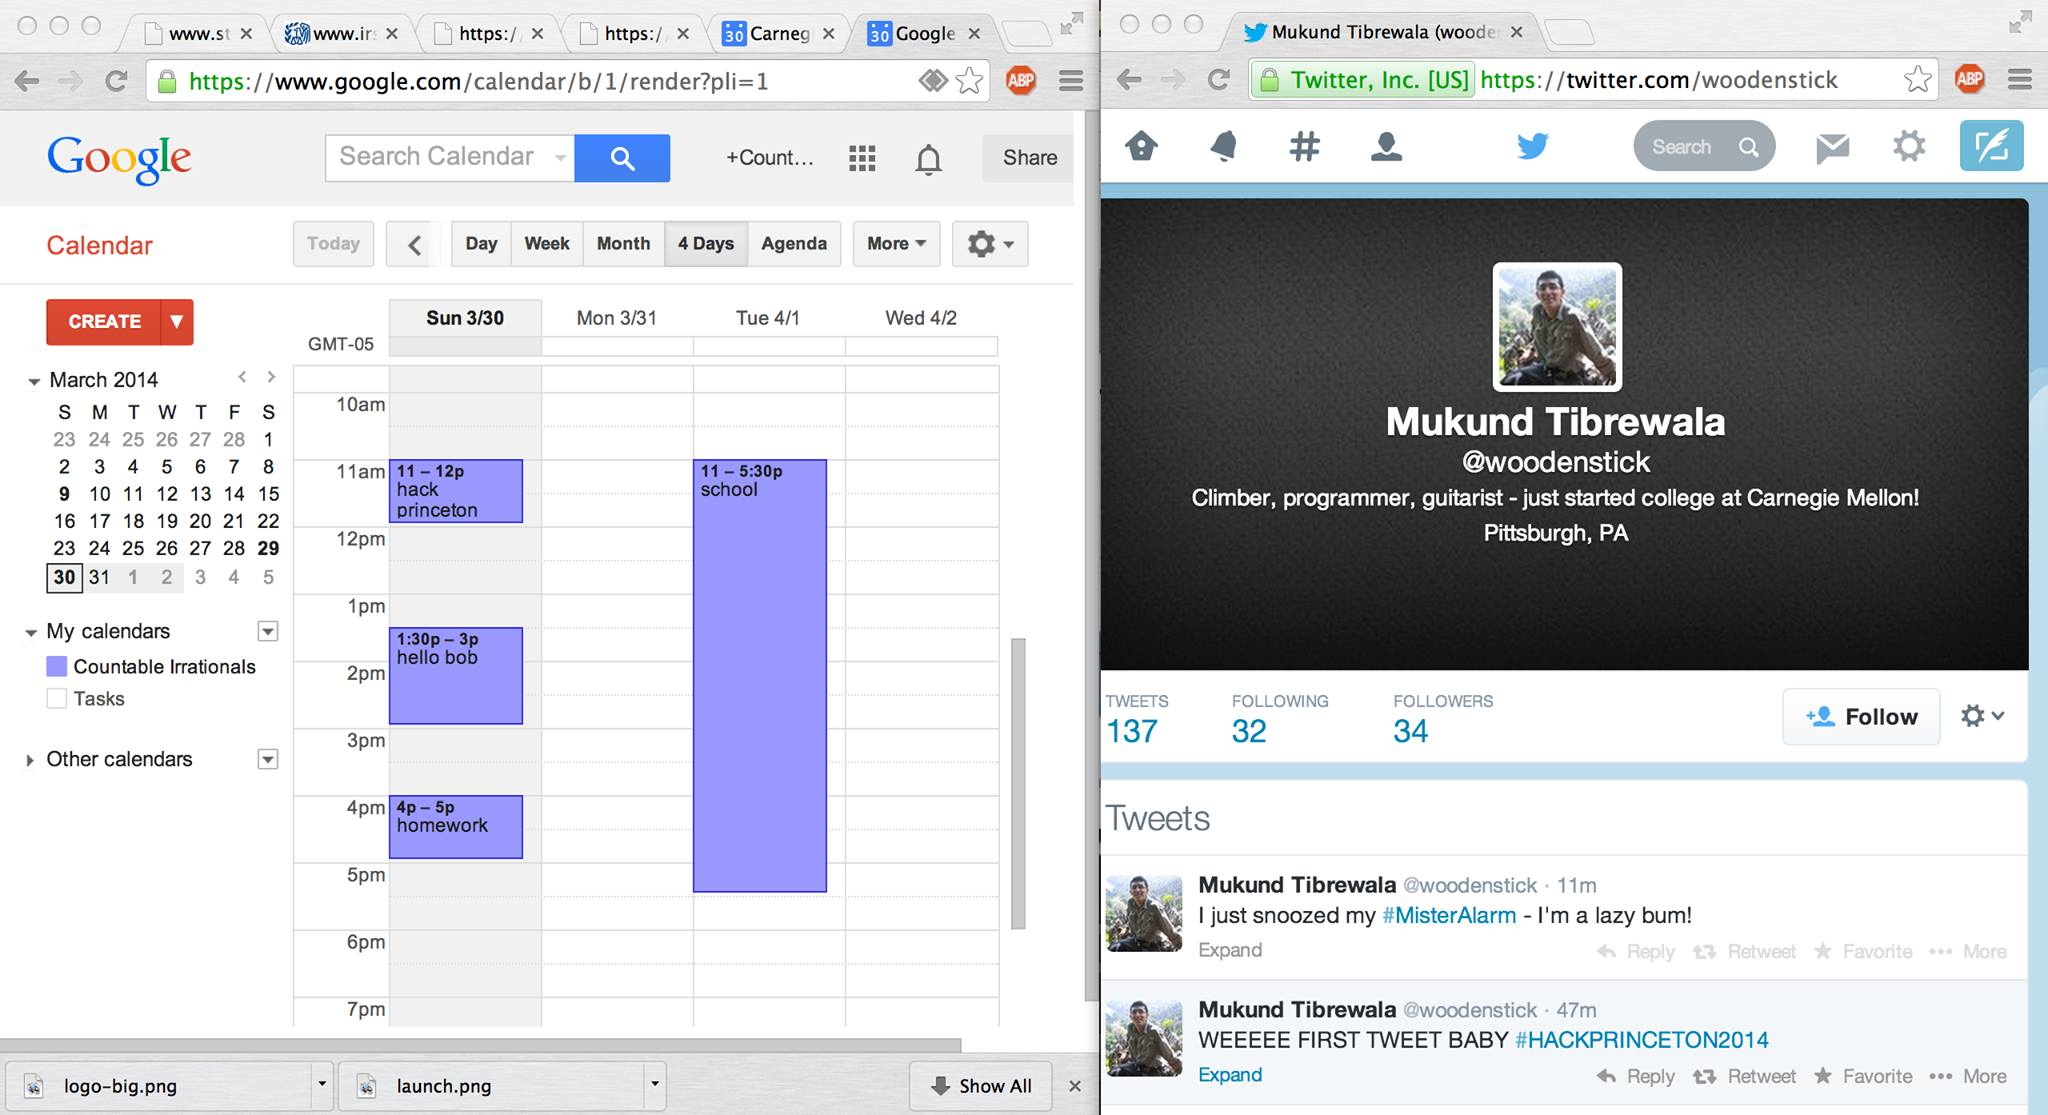This screenshot has width=2048, height=1115.
Task: Click the Twitter Discover hashtag icon
Action: click(x=1303, y=147)
